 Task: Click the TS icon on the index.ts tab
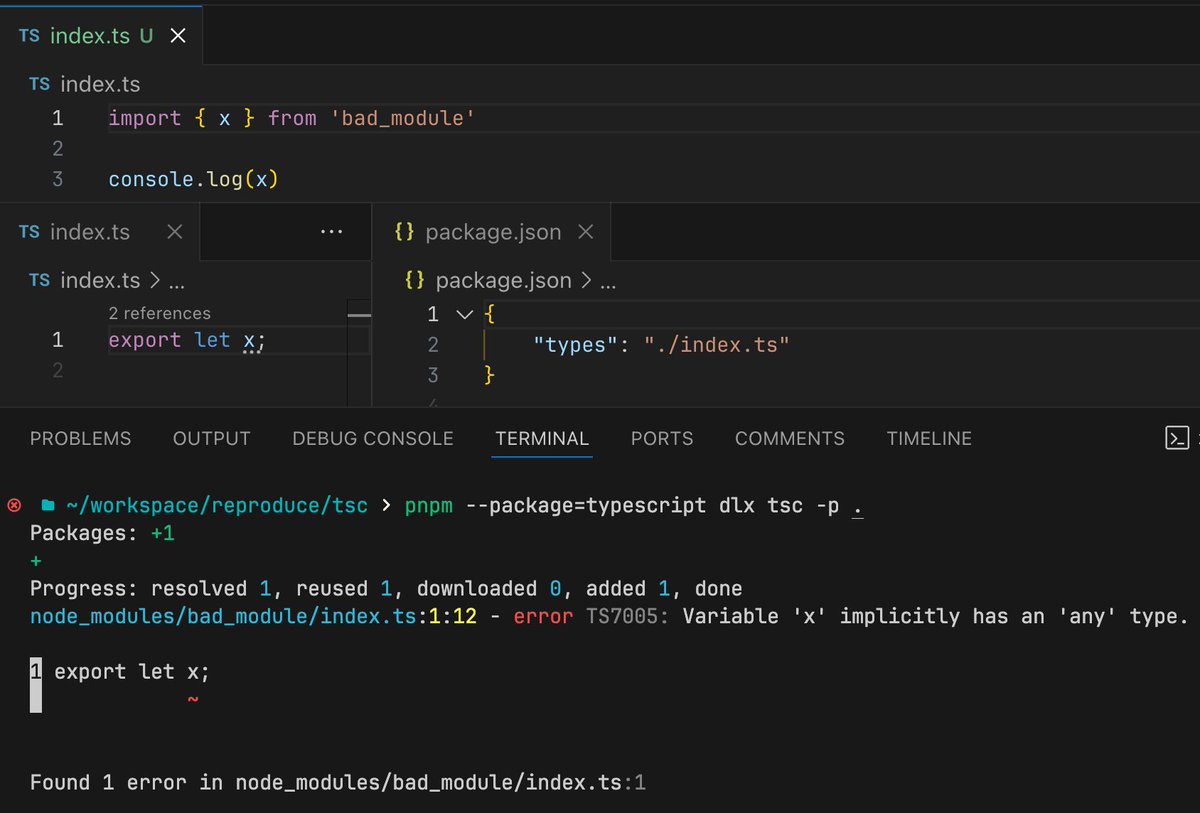tap(29, 34)
